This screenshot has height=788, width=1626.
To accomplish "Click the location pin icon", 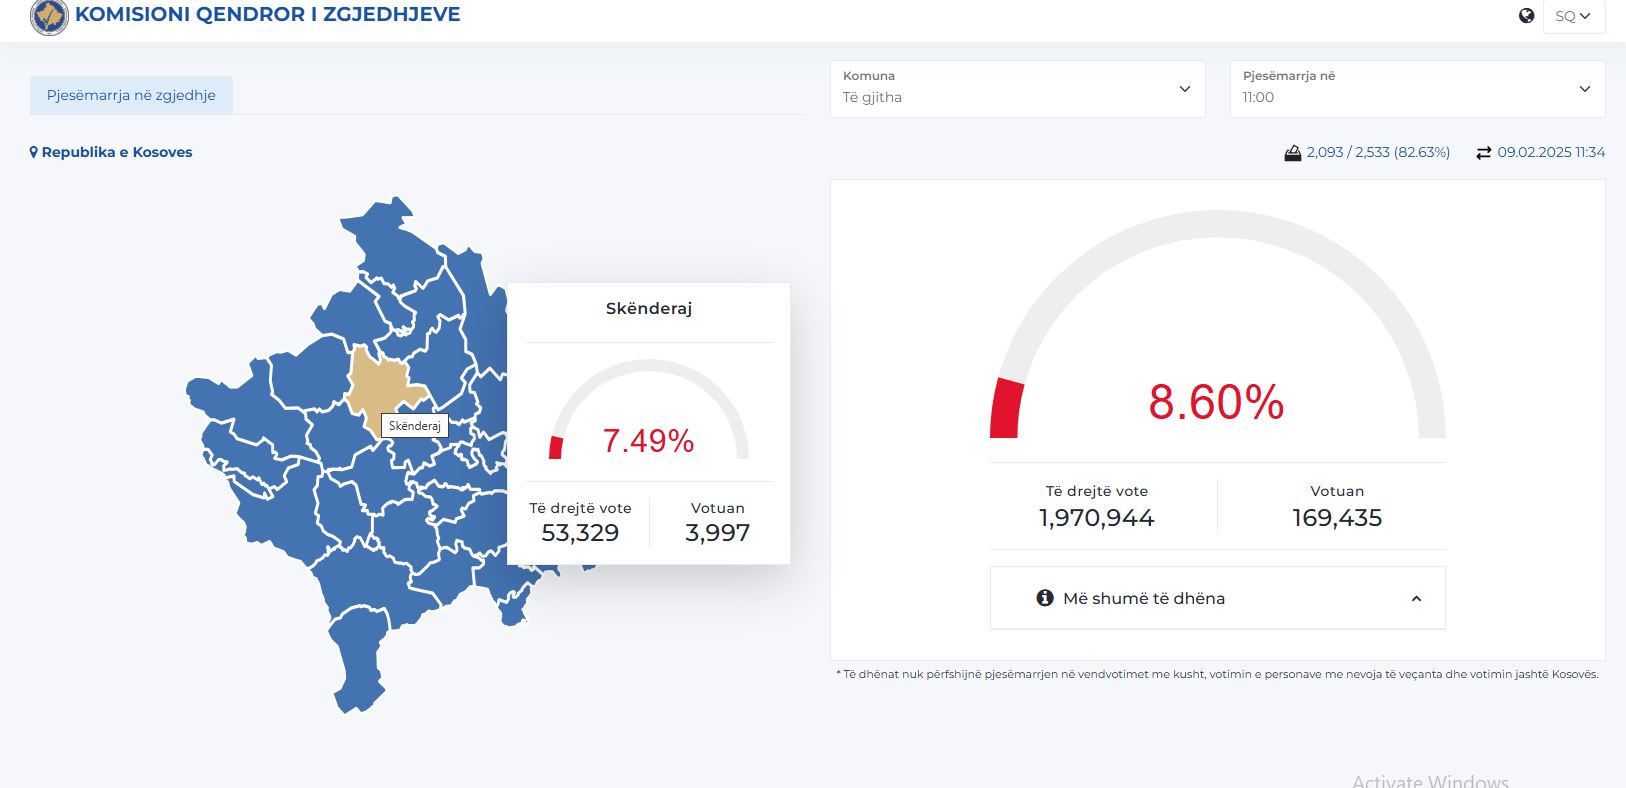I will tap(34, 152).
